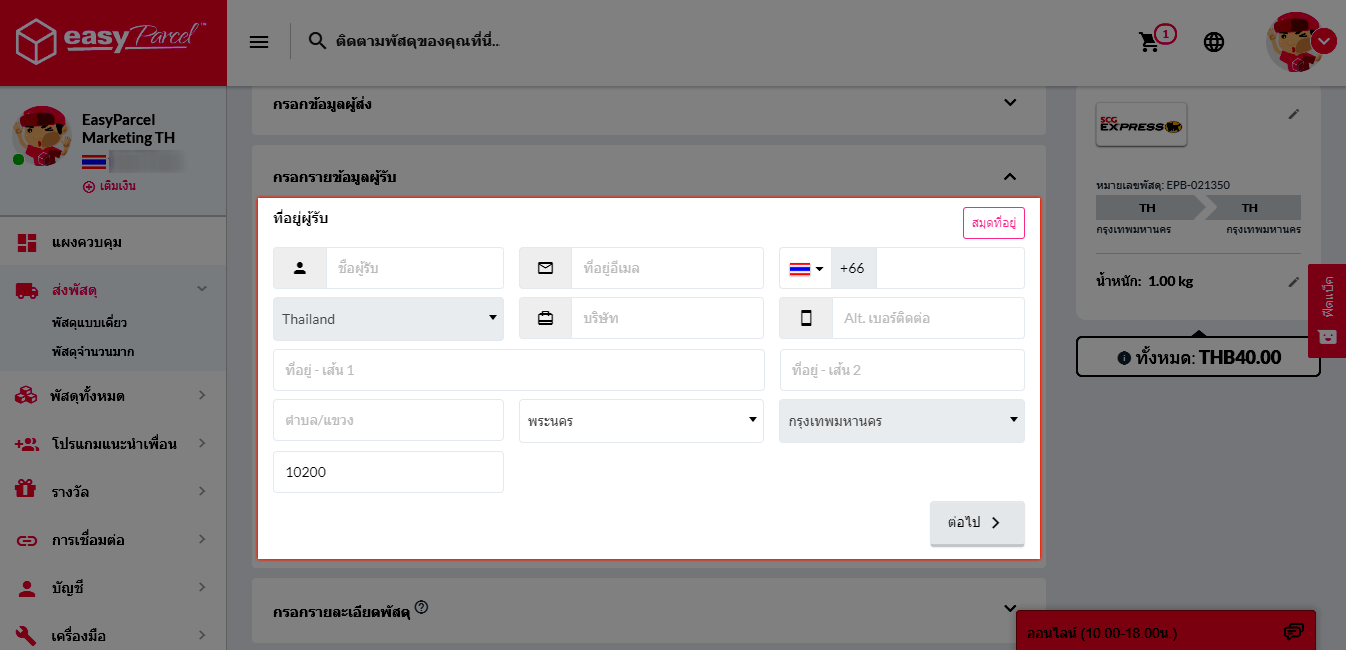Open the Thailand country dropdown

388,319
